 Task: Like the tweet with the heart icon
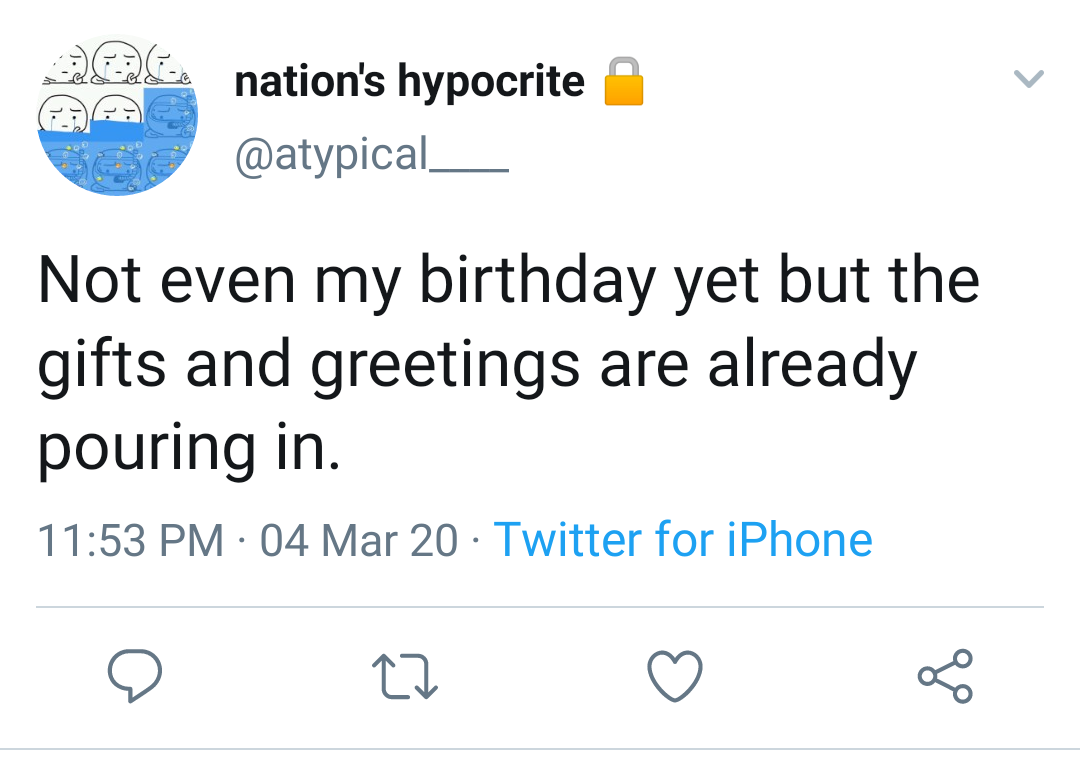pyautogui.click(x=676, y=675)
